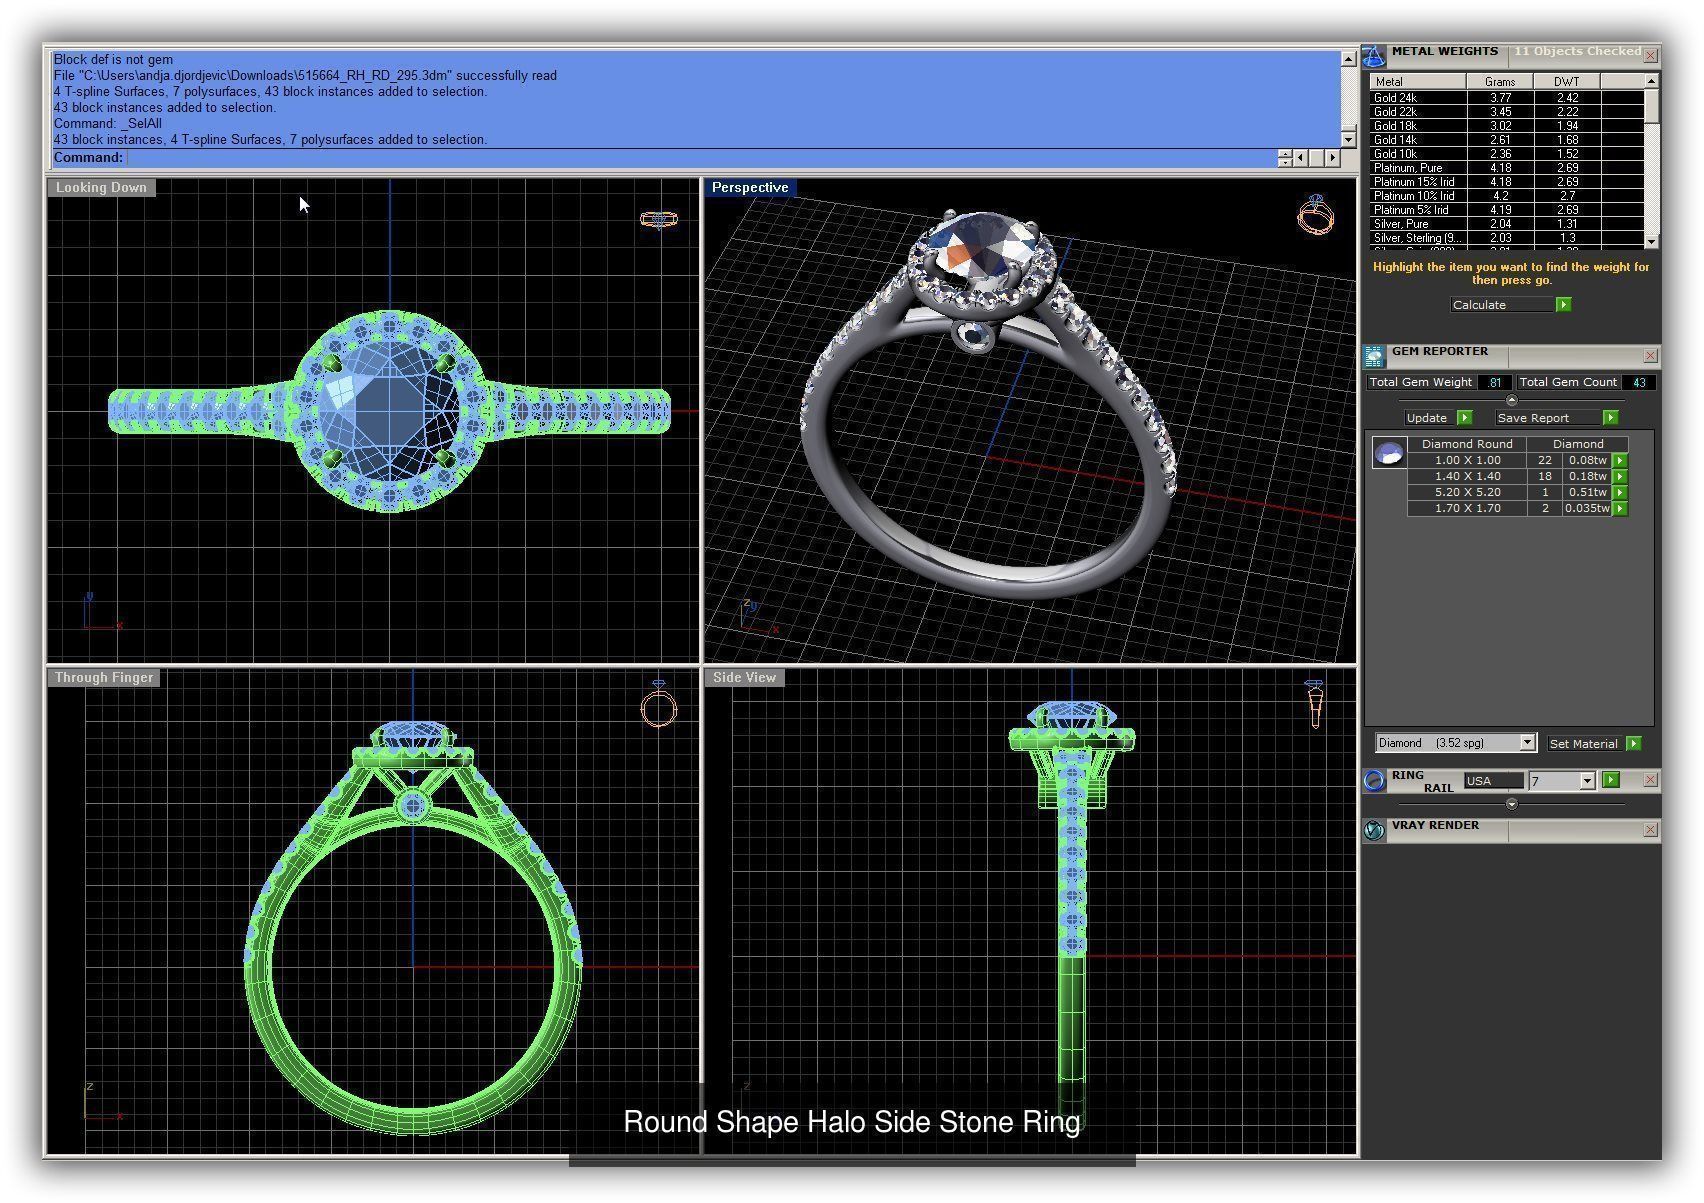Viewport: 1704px width, 1203px height.
Task: Close the VRay Render panel
Action: [1651, 830]
